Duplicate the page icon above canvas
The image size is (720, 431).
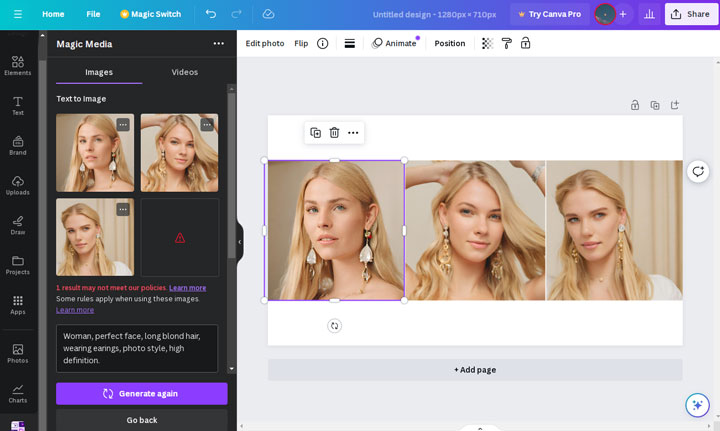pyautogui.click(x=655, y=105)
